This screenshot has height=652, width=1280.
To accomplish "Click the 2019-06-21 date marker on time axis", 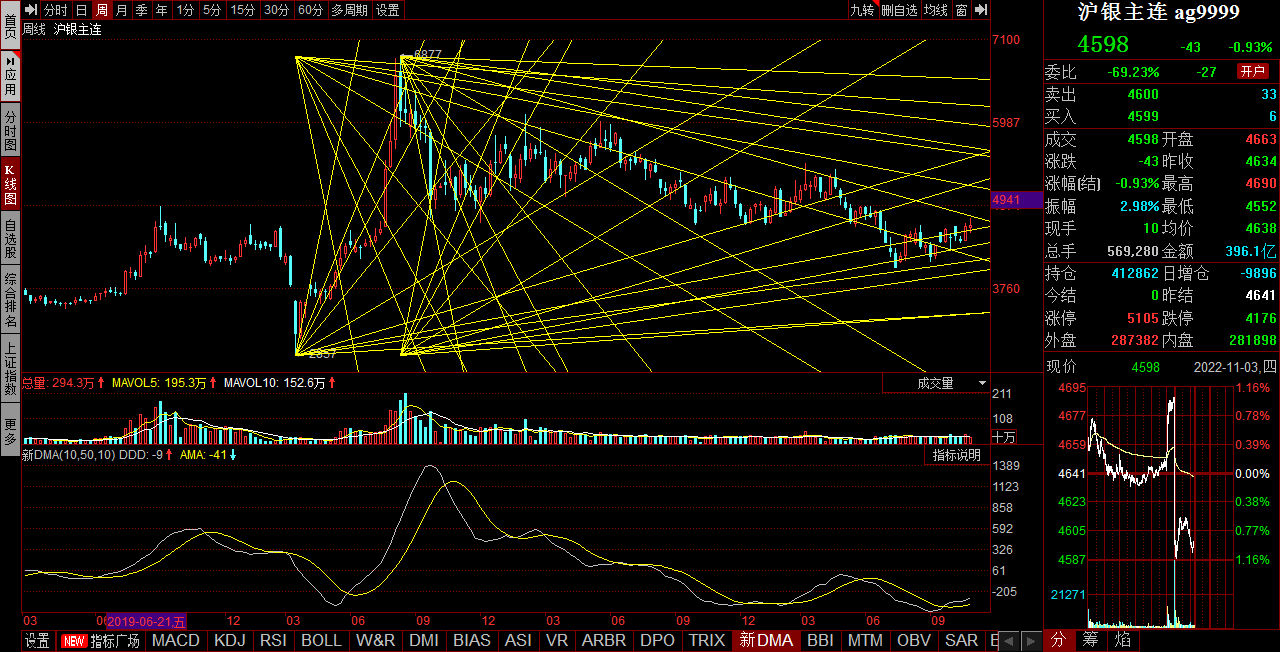I will 146,622.
